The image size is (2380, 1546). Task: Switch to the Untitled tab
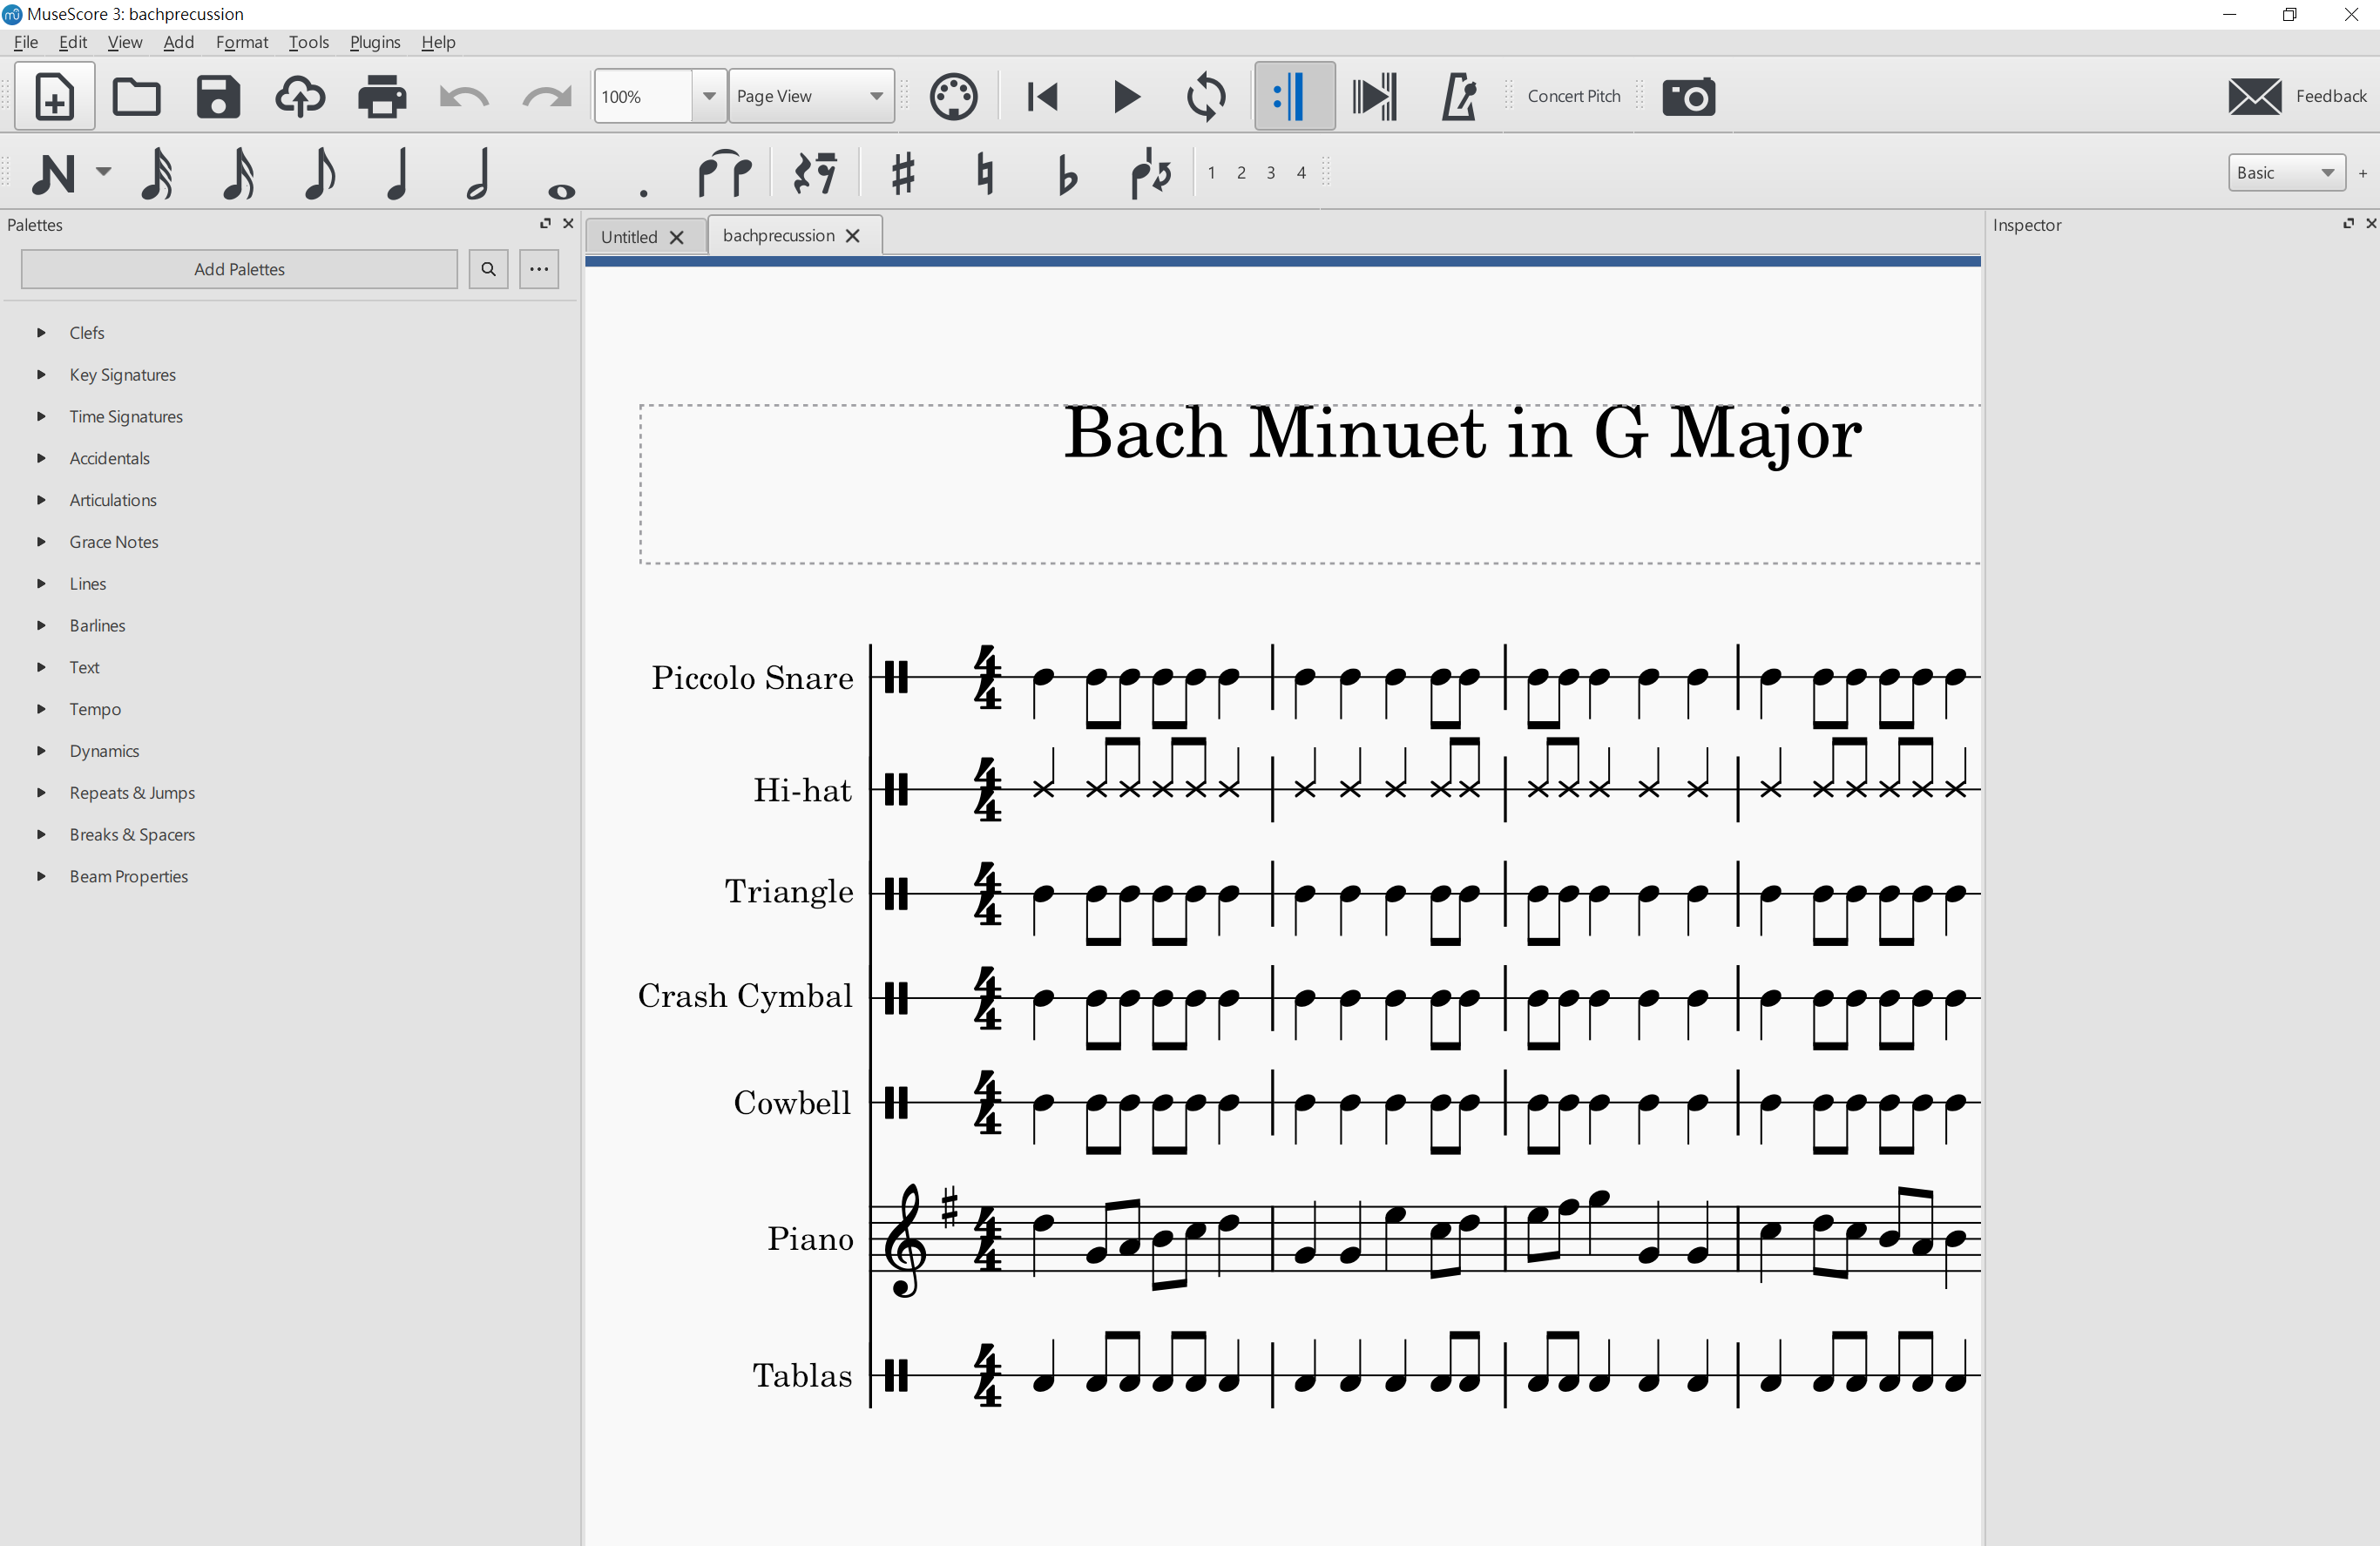pos(629,237)
